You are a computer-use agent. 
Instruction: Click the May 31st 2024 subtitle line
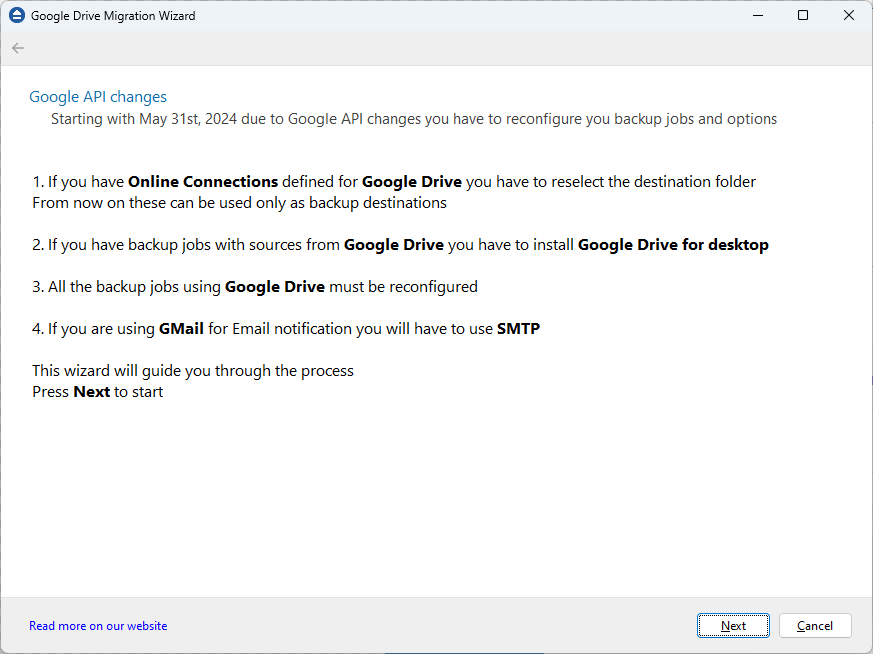click(x=413, y=118)
